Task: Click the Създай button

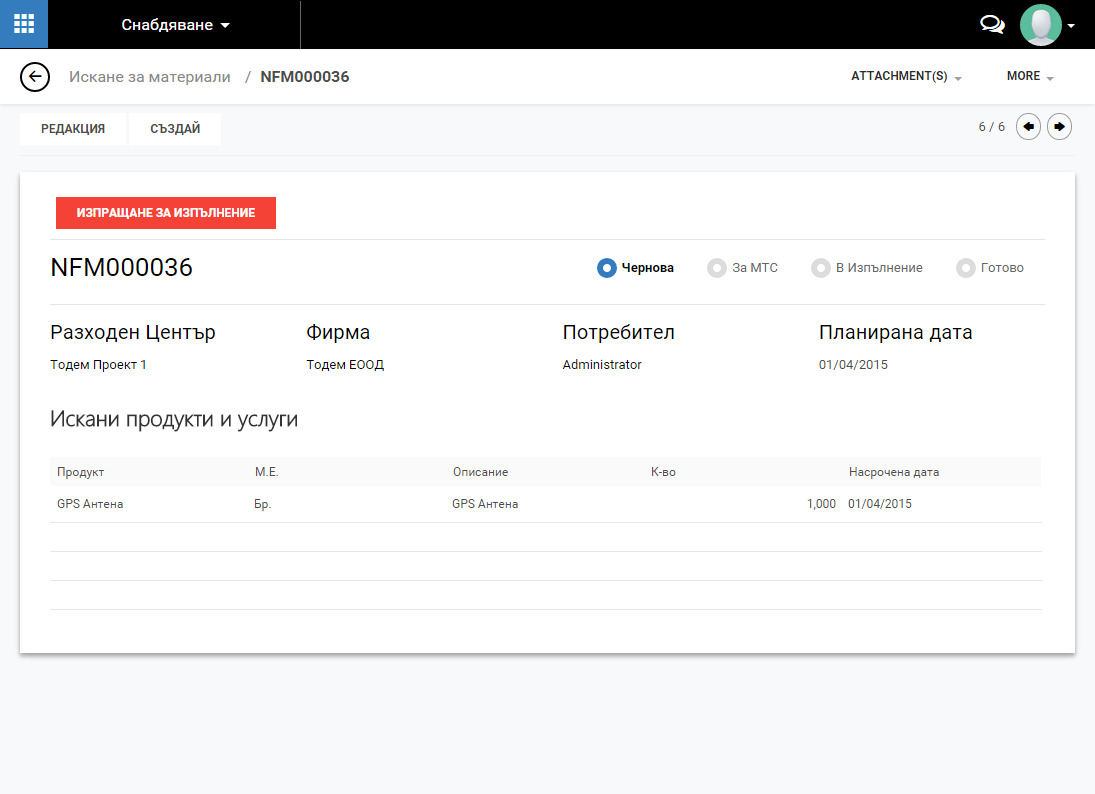Action: [x=175, y=129]
